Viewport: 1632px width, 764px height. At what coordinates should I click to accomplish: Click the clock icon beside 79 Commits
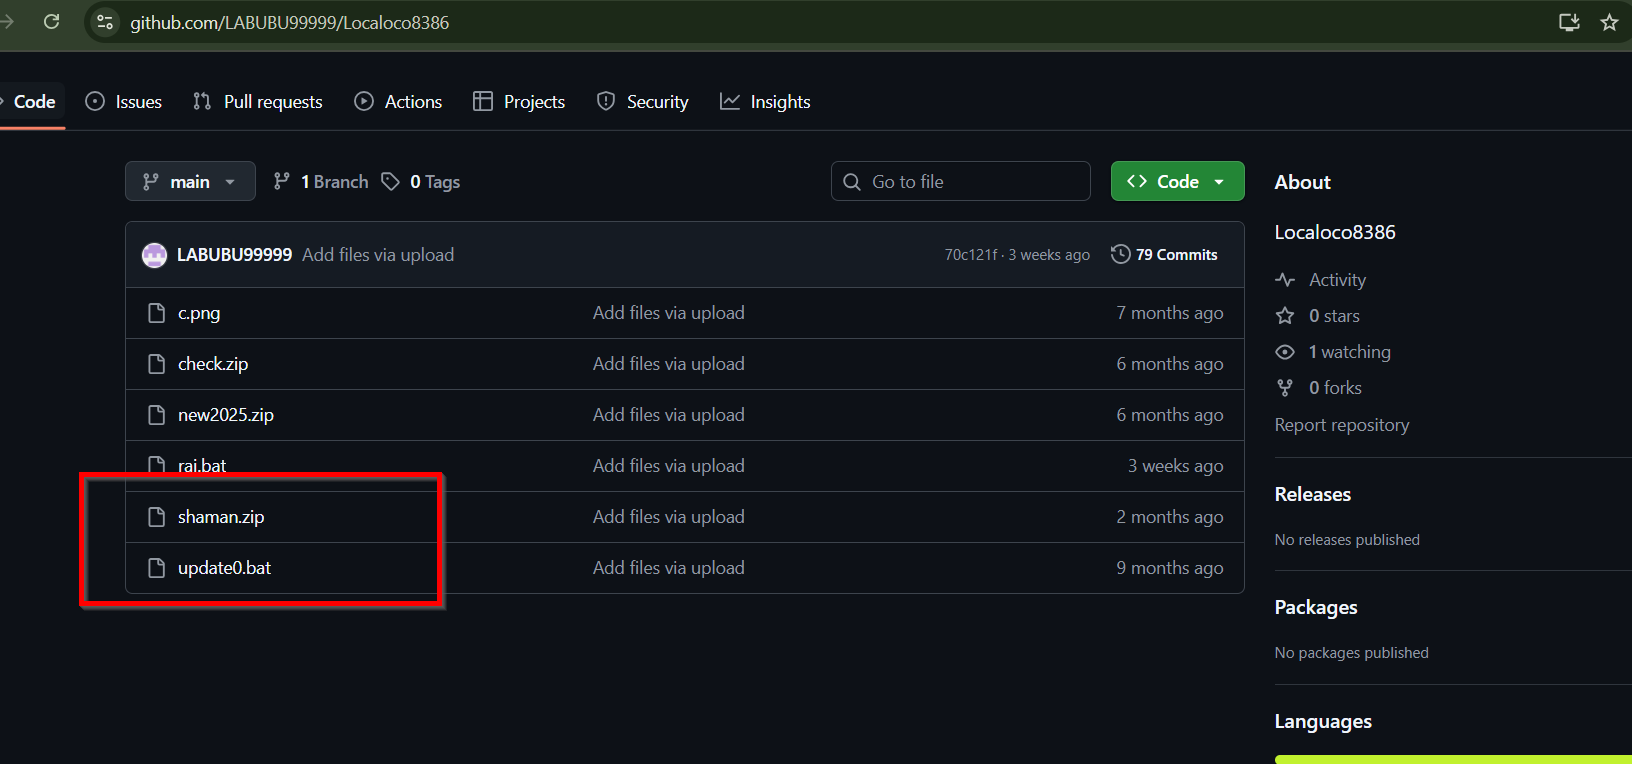[1121, 254]
